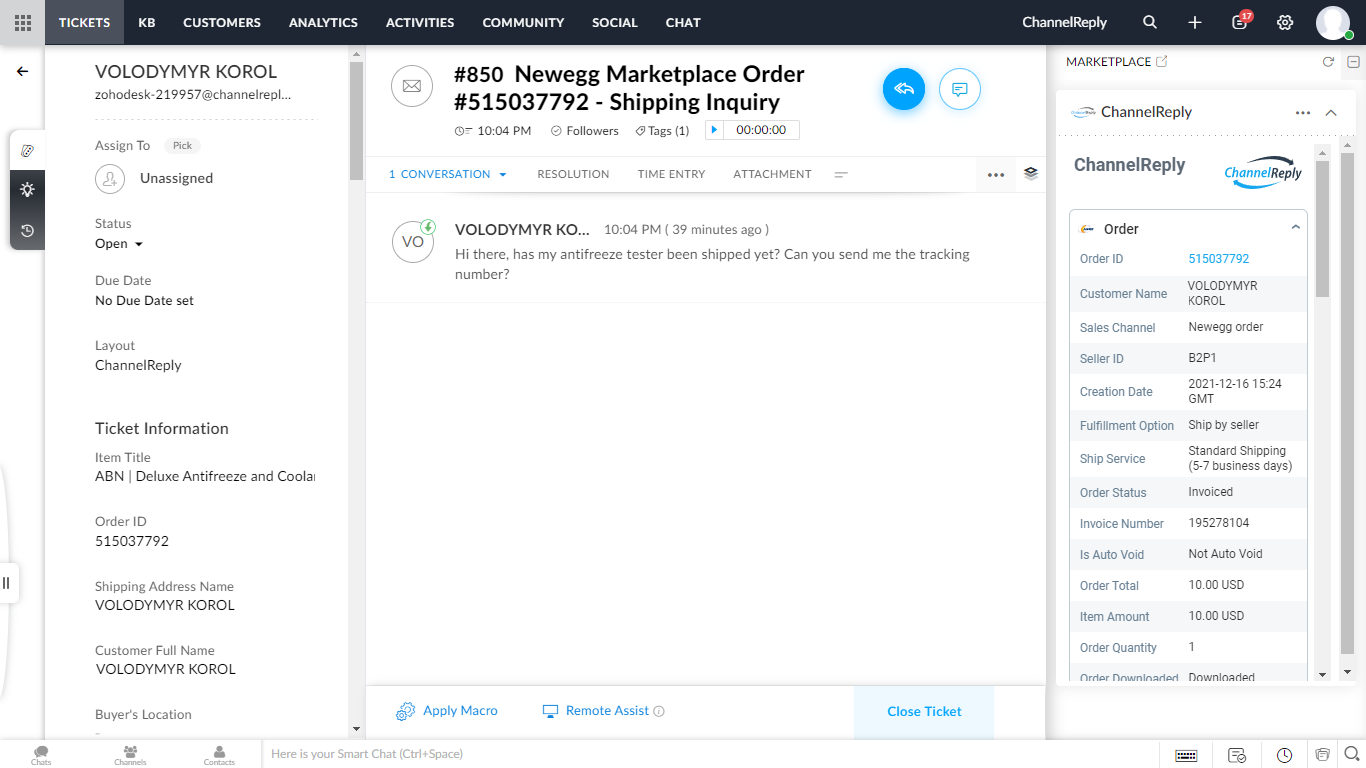Start the ticket timer play button
This screenshot has width=1366, height=768.
coord(714,130)
